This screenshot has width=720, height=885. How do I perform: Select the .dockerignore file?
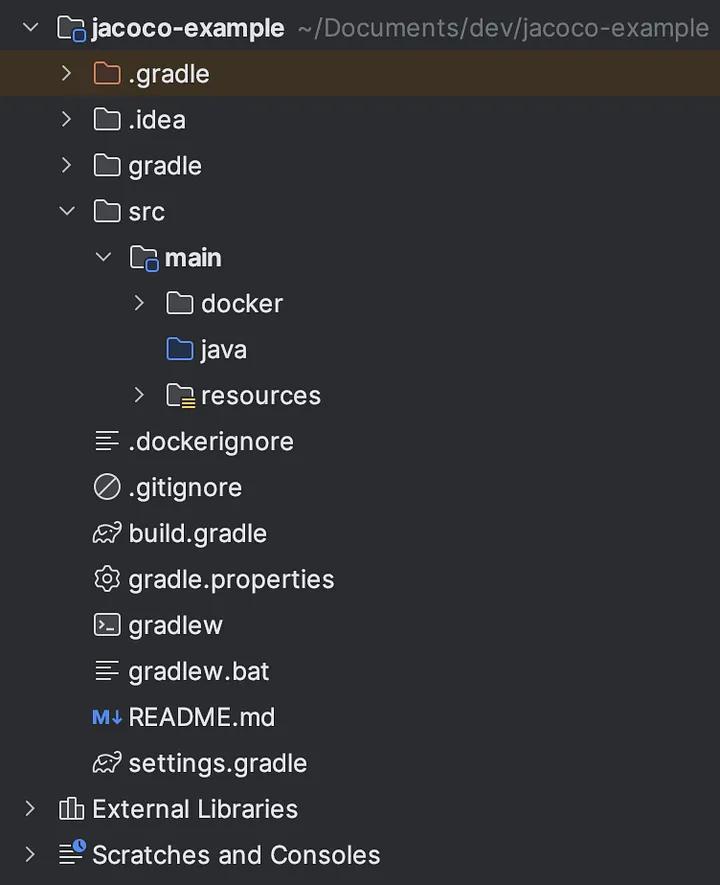point(210,441)
